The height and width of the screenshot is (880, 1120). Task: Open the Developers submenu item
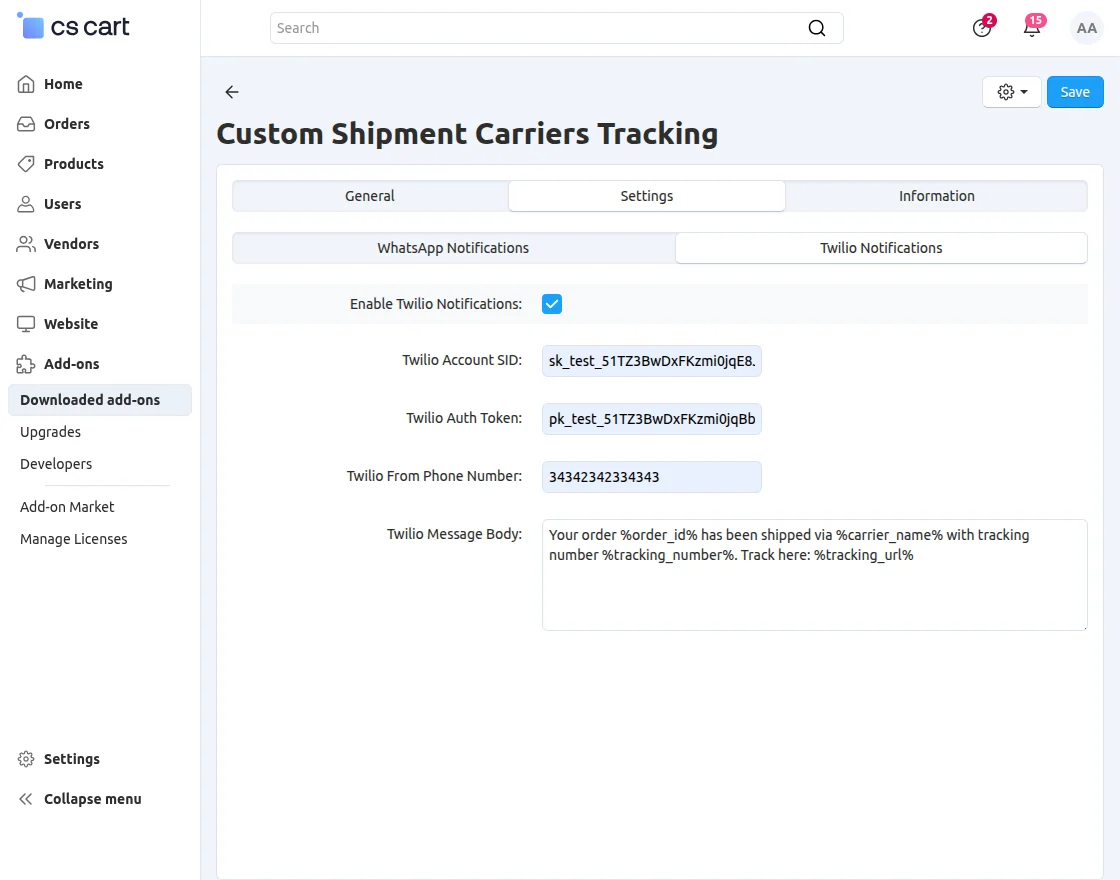click(56, 464)
